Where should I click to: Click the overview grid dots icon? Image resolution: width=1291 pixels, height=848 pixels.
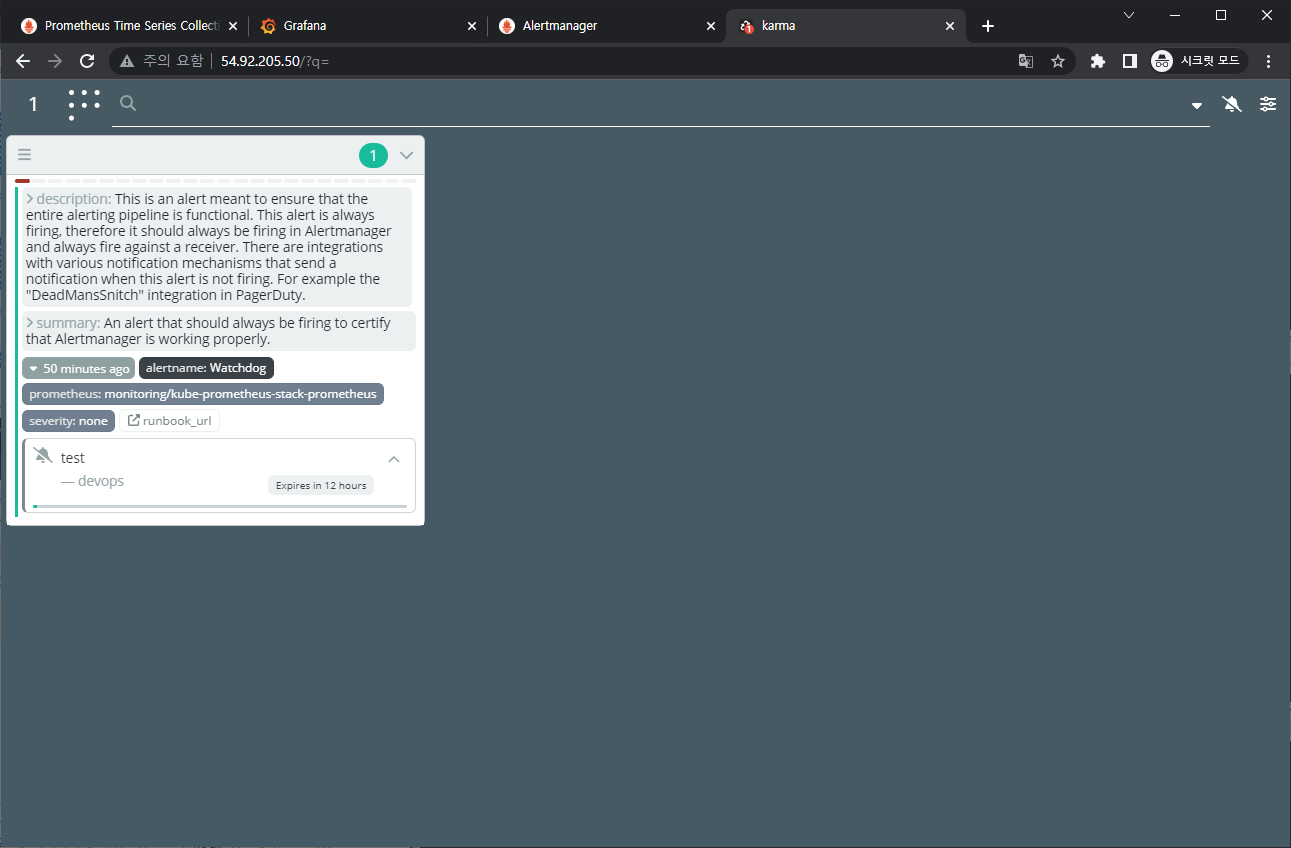pyautogui.click(x=84, y=104)
